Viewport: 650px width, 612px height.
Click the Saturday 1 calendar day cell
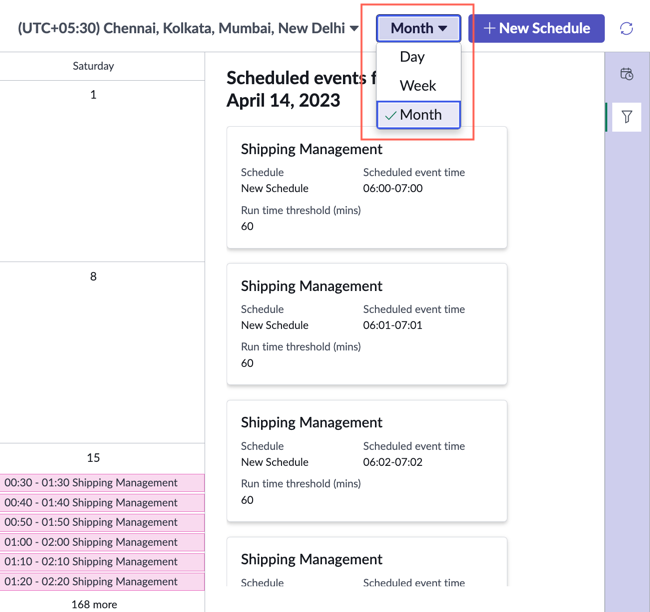click(102, 171)
